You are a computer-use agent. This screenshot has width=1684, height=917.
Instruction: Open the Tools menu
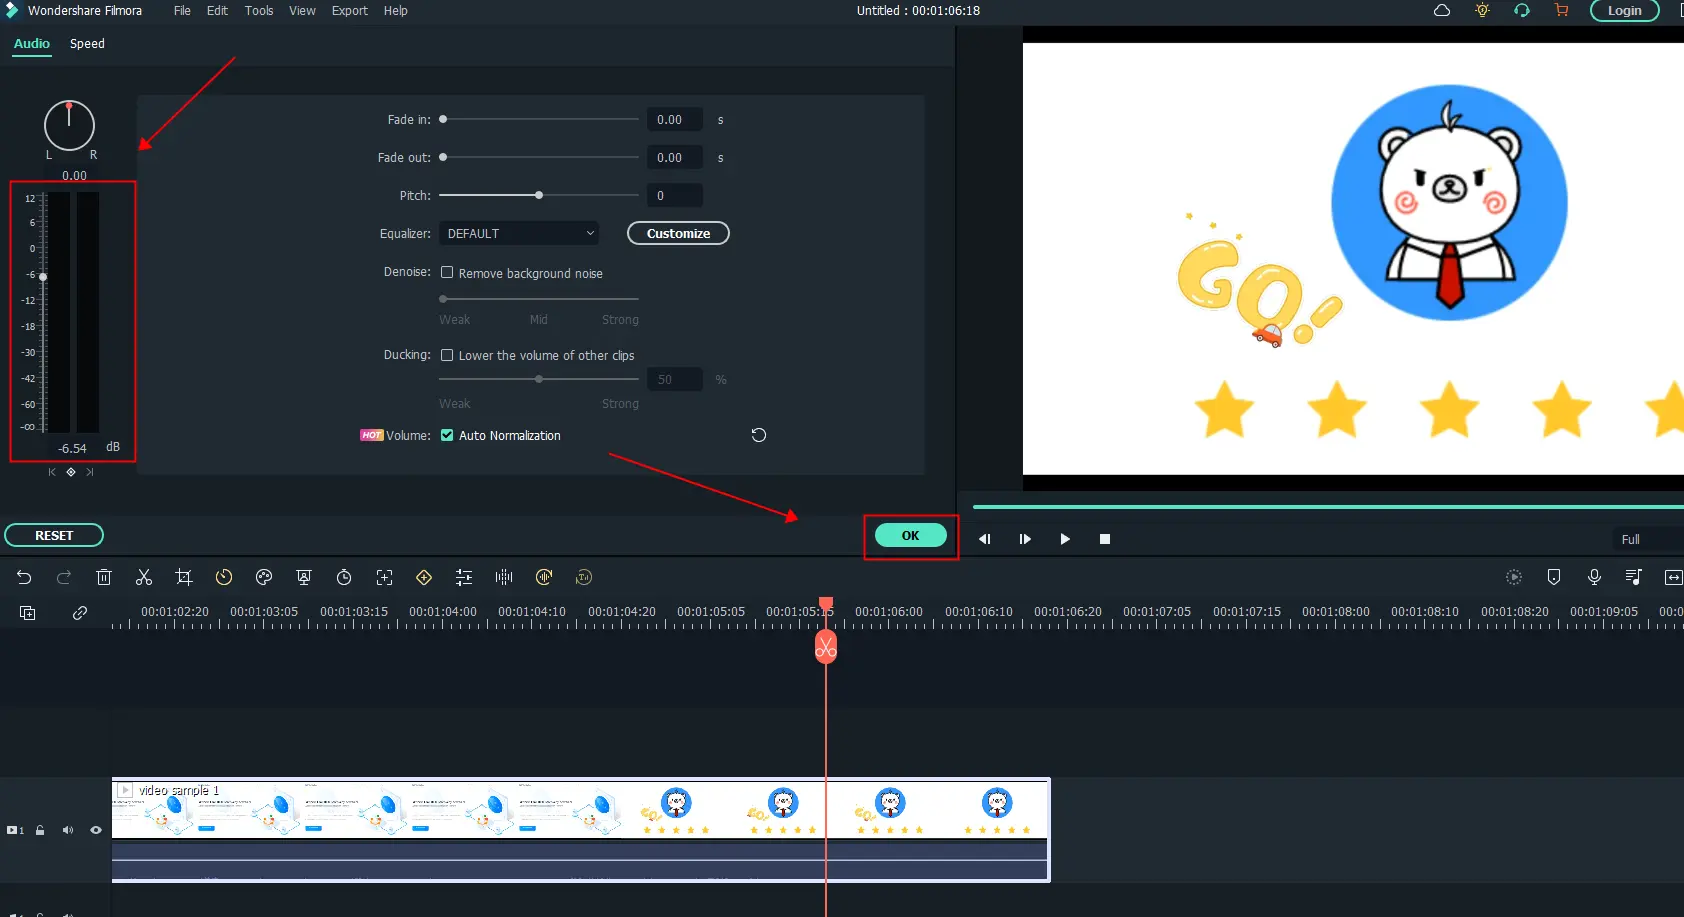pos(259,10)
